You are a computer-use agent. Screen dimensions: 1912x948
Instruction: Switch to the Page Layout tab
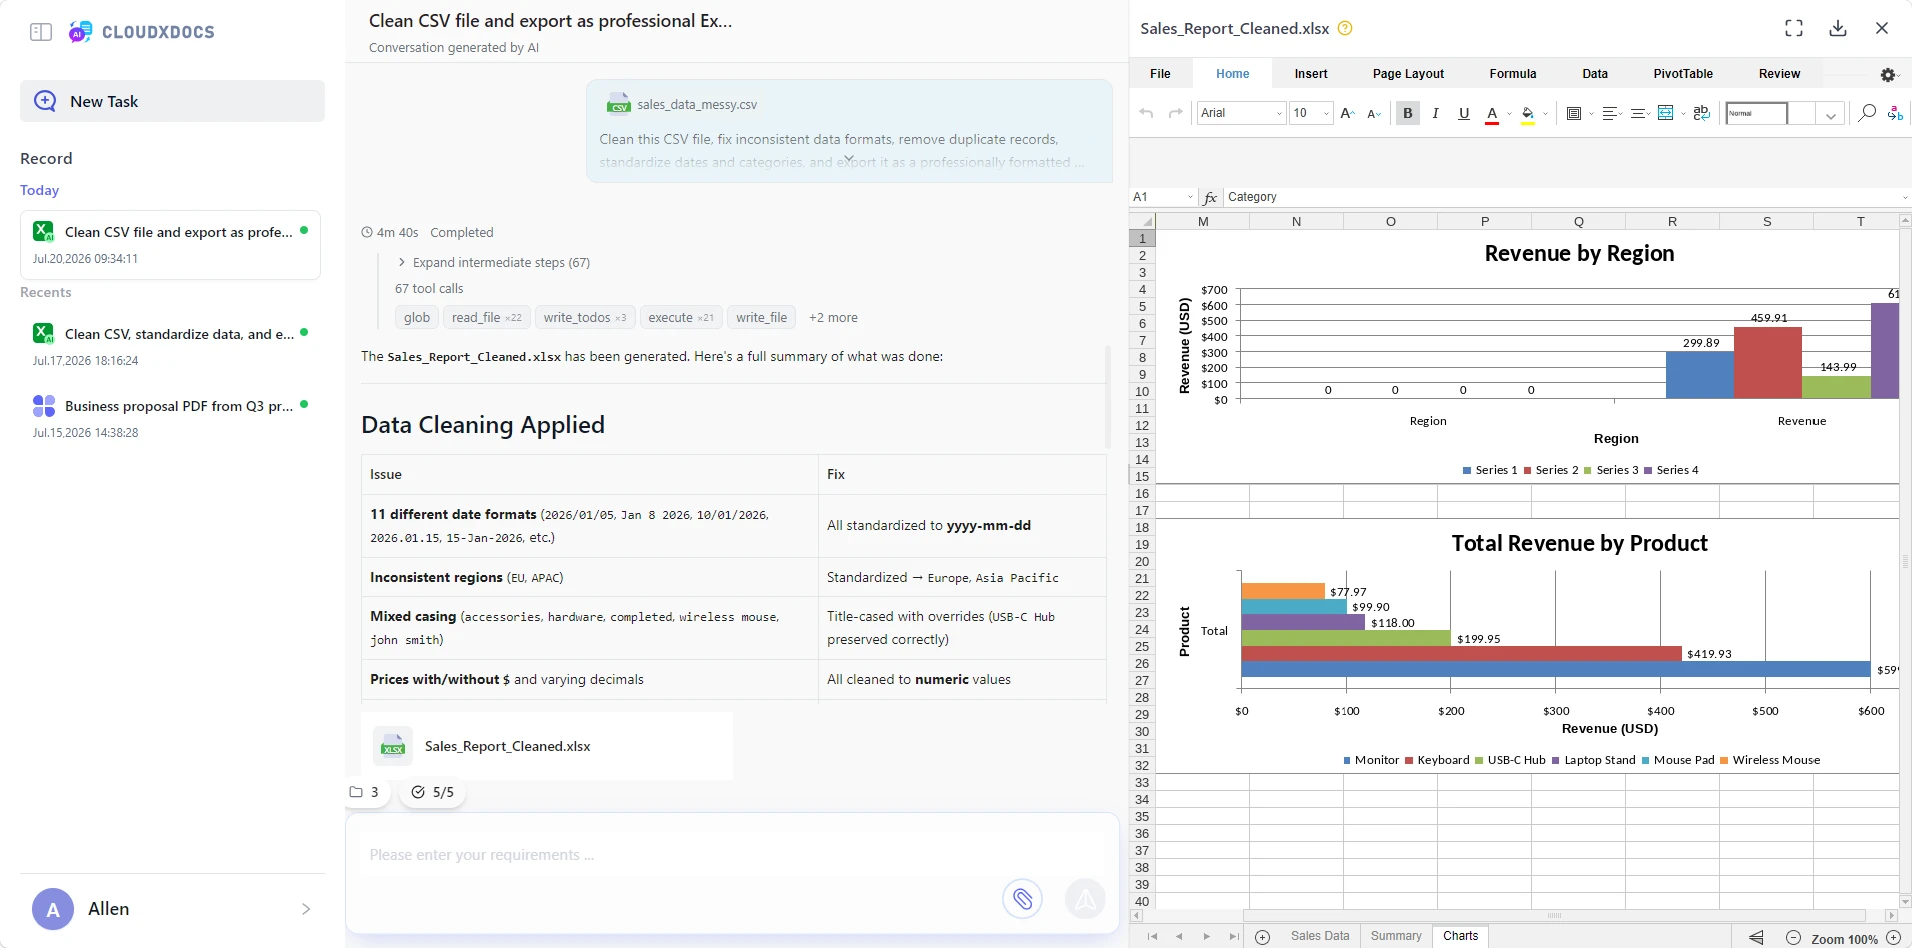pos(1408,74)
